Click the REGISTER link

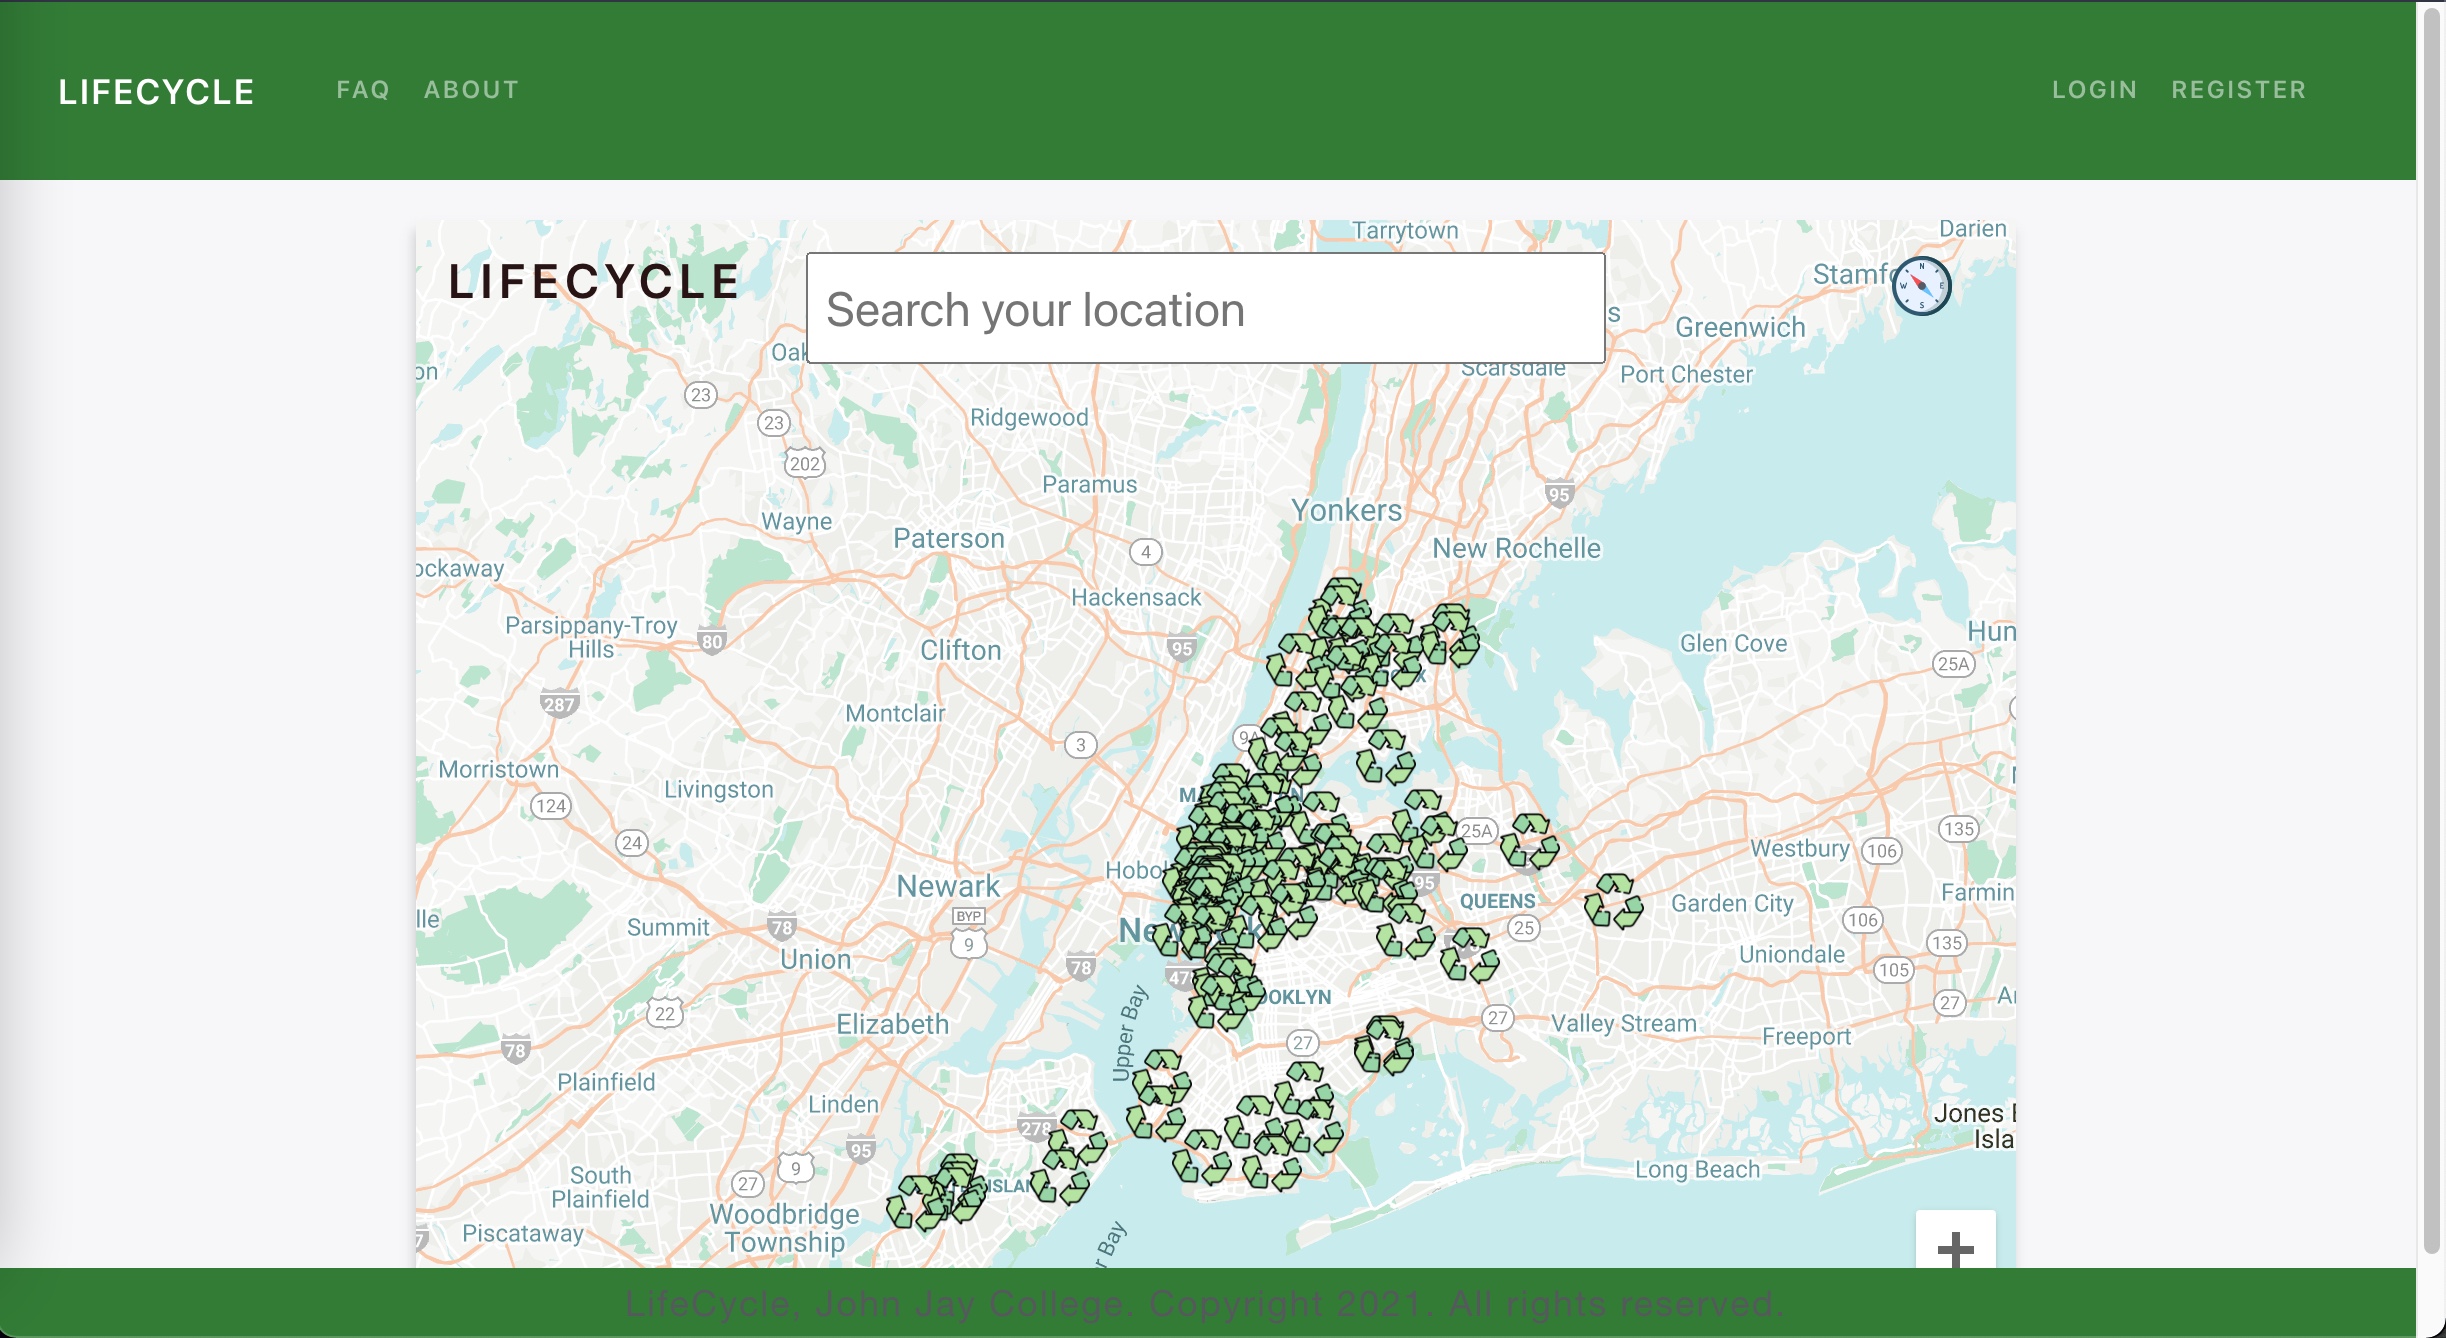[x=2239, y=89]
